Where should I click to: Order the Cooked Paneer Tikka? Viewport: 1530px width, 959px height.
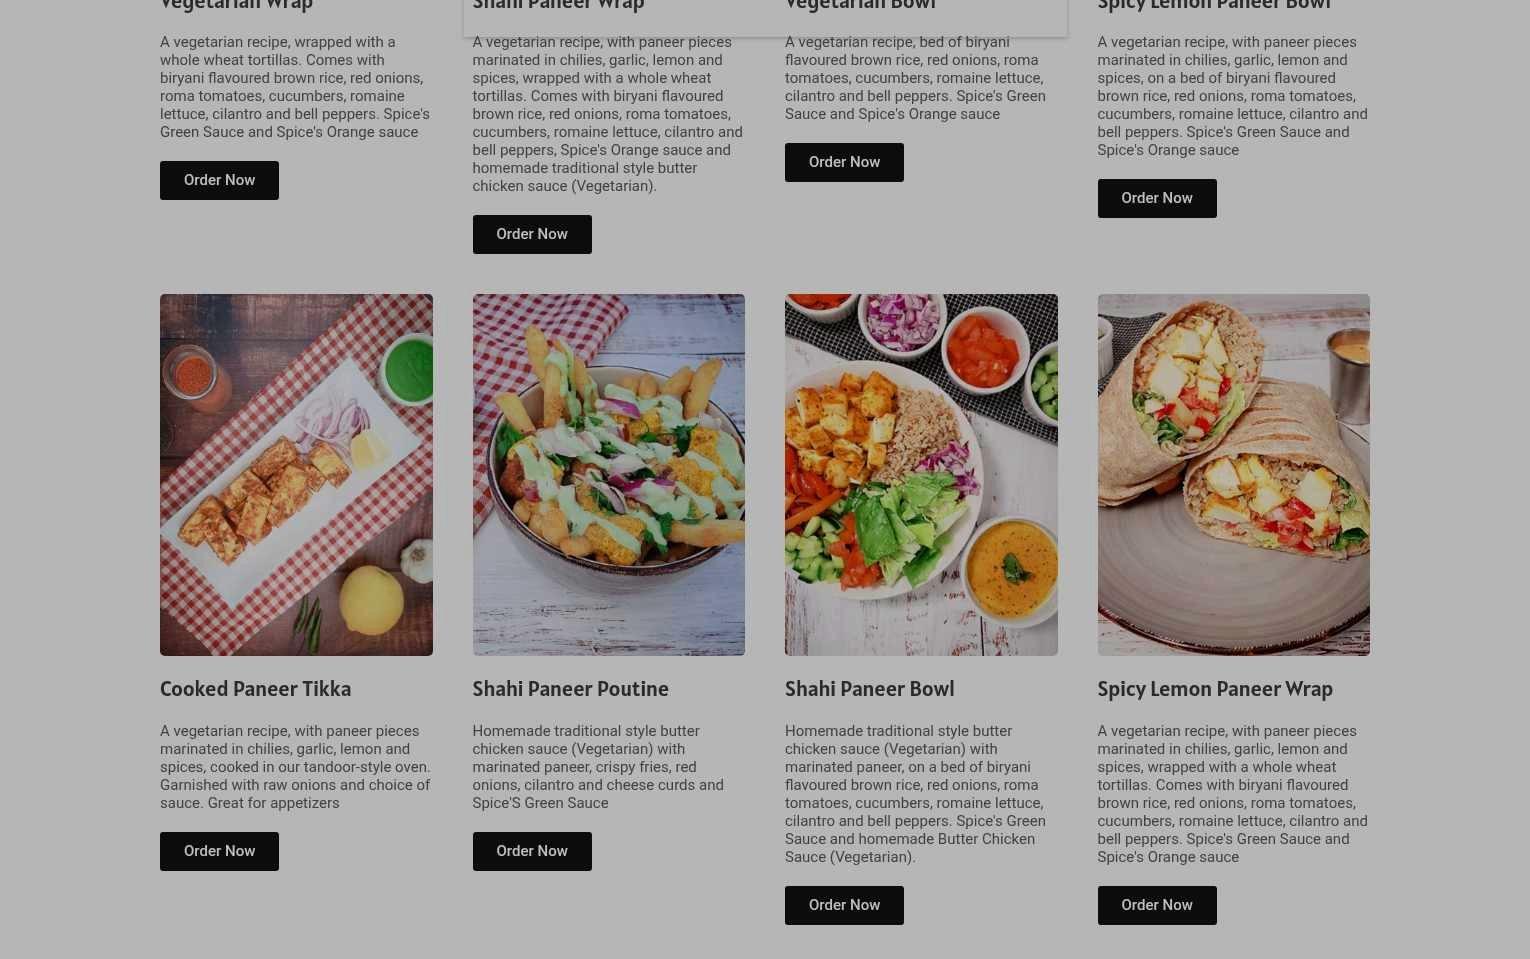(x=219, y=851)
